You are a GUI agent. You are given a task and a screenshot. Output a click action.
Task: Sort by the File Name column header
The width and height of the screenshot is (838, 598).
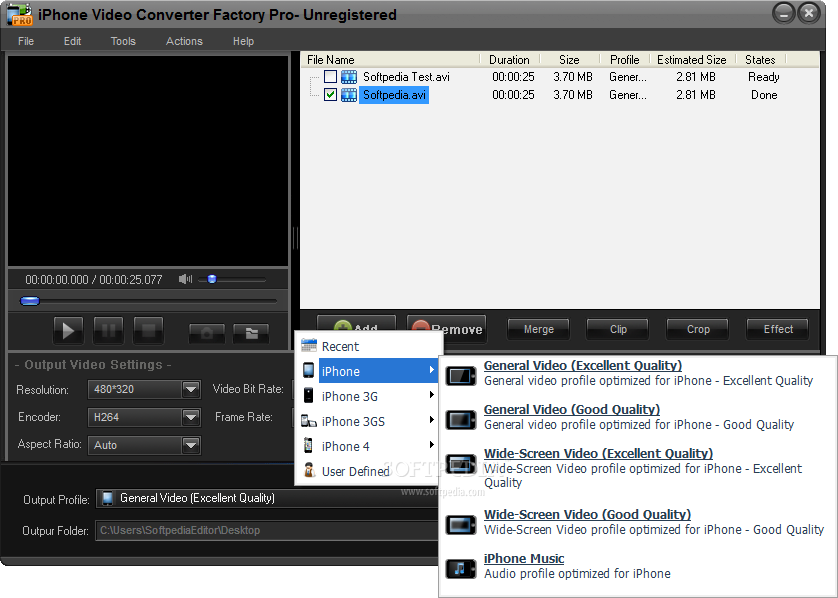390,60
